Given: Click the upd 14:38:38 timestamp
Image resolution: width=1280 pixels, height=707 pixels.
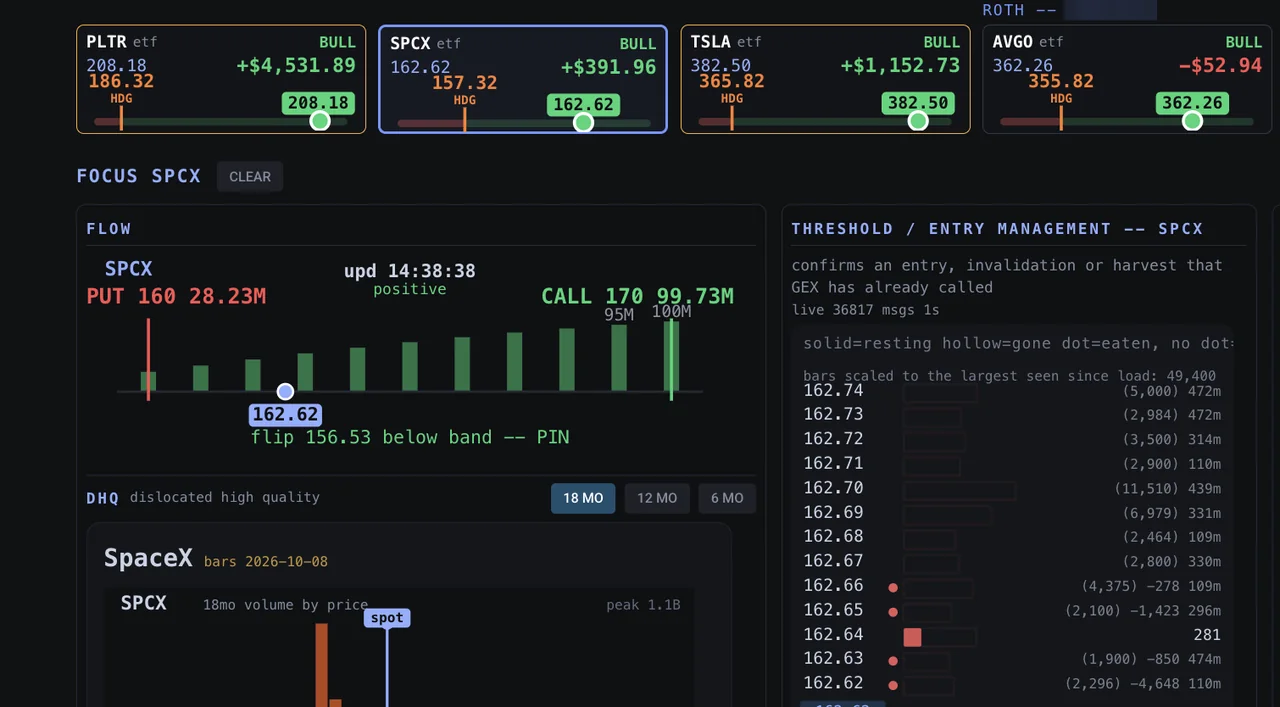Looking at the screenshot, I should [410, 271].
